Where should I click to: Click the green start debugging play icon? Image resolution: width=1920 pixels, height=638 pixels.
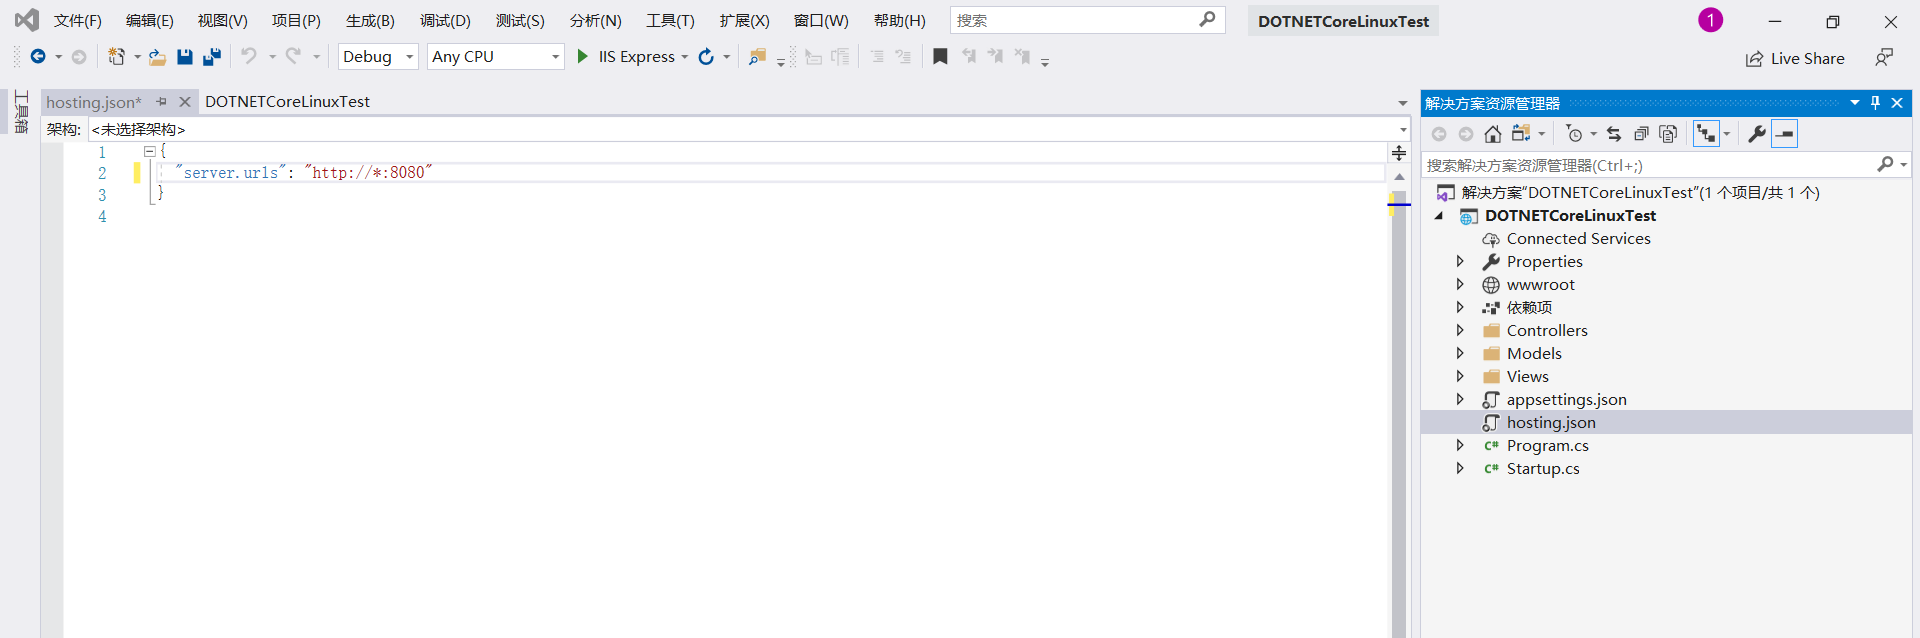point(582,57)
